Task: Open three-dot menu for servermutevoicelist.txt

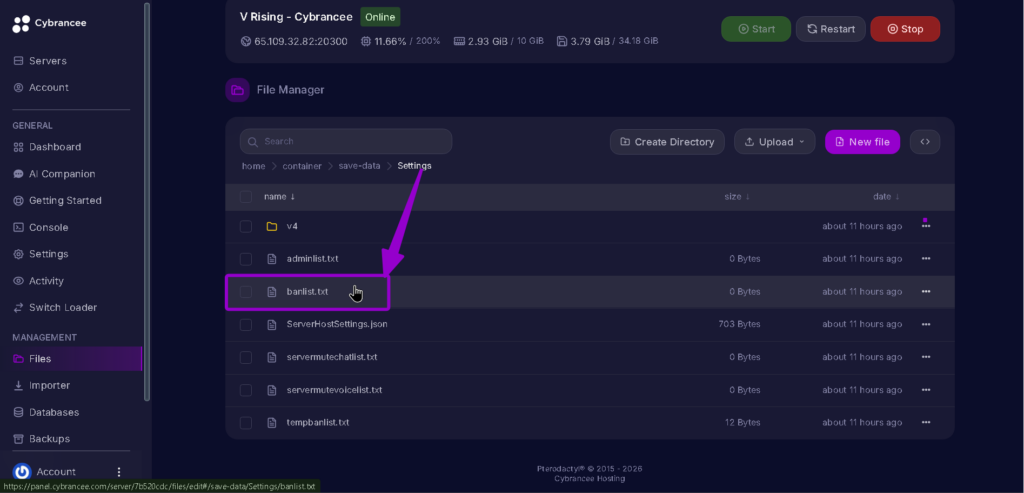Action: tap(925, 390)
